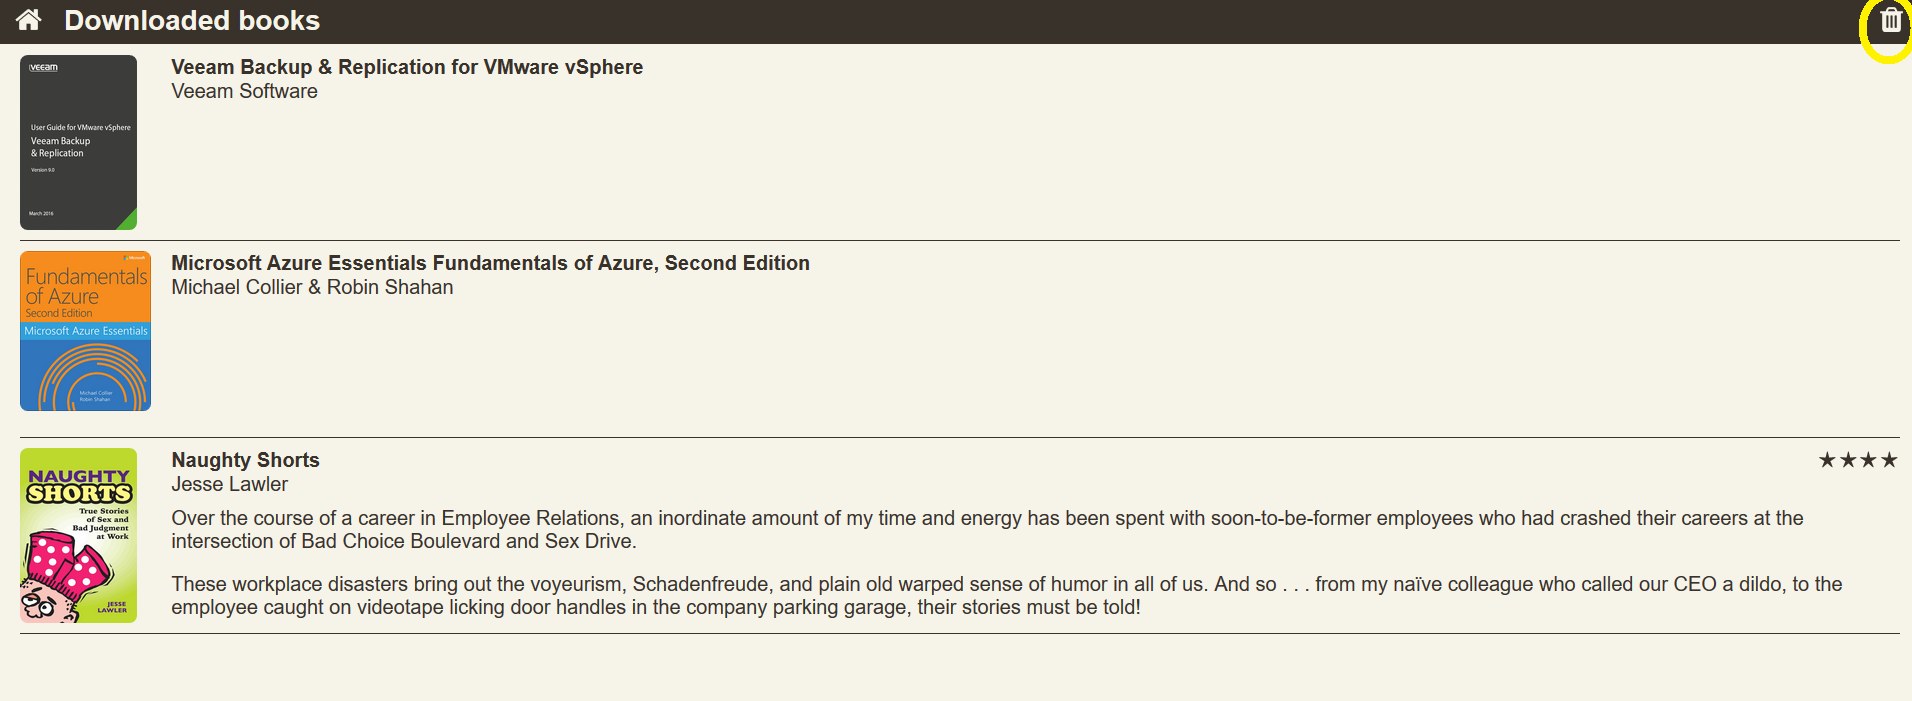Click the Downloaded books heading
The image size is (1912, 701).
pyautogui.click(x=192, y=20)
